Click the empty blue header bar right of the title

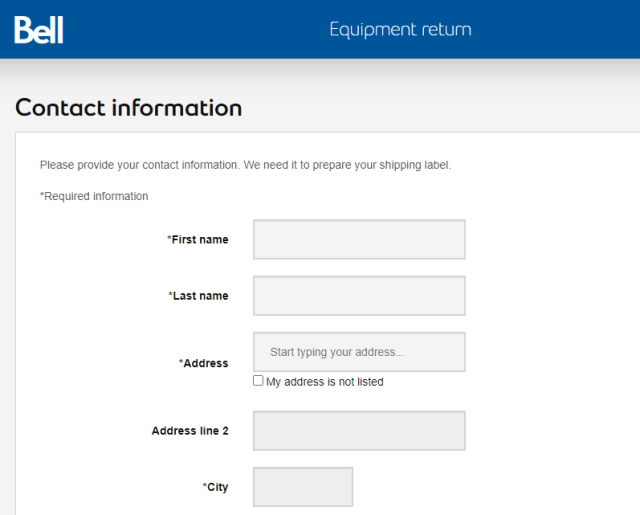[556, 29]
